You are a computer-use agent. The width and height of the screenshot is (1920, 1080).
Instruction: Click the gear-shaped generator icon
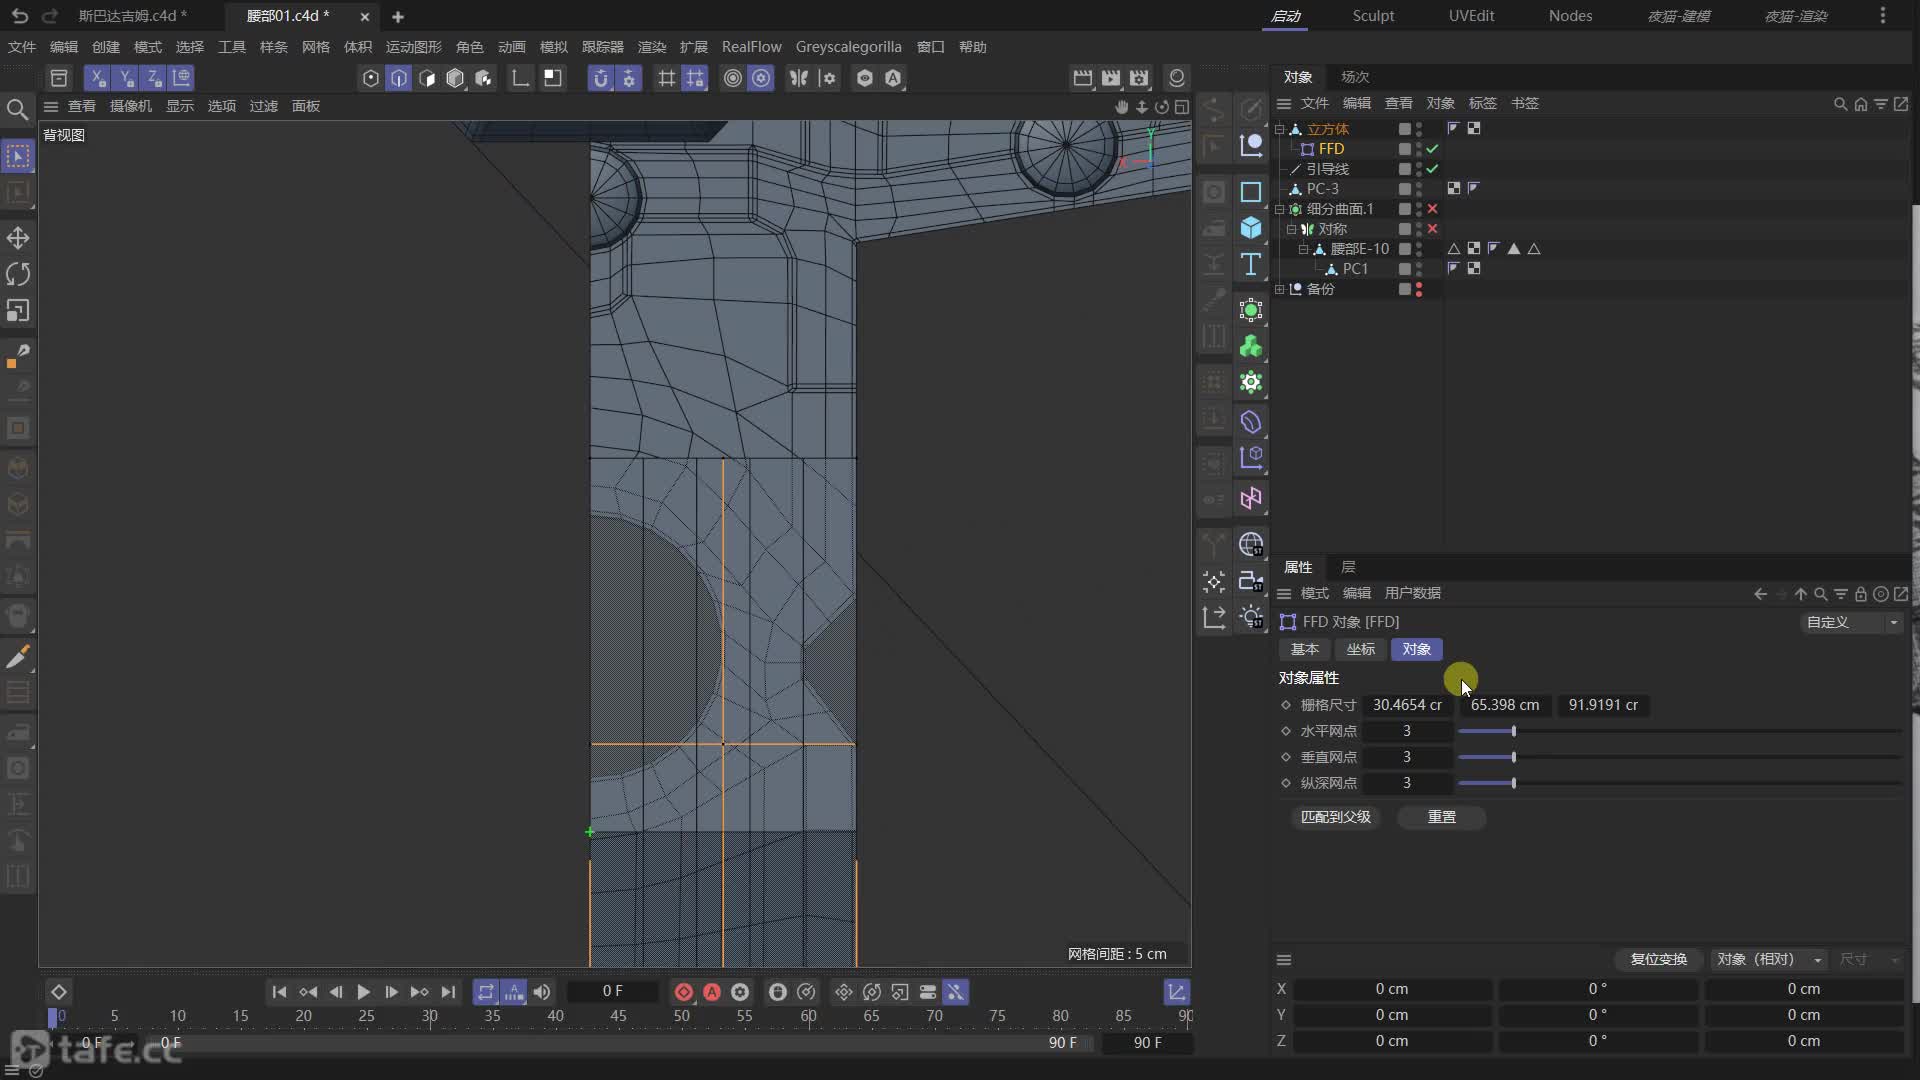(1251, 383)
